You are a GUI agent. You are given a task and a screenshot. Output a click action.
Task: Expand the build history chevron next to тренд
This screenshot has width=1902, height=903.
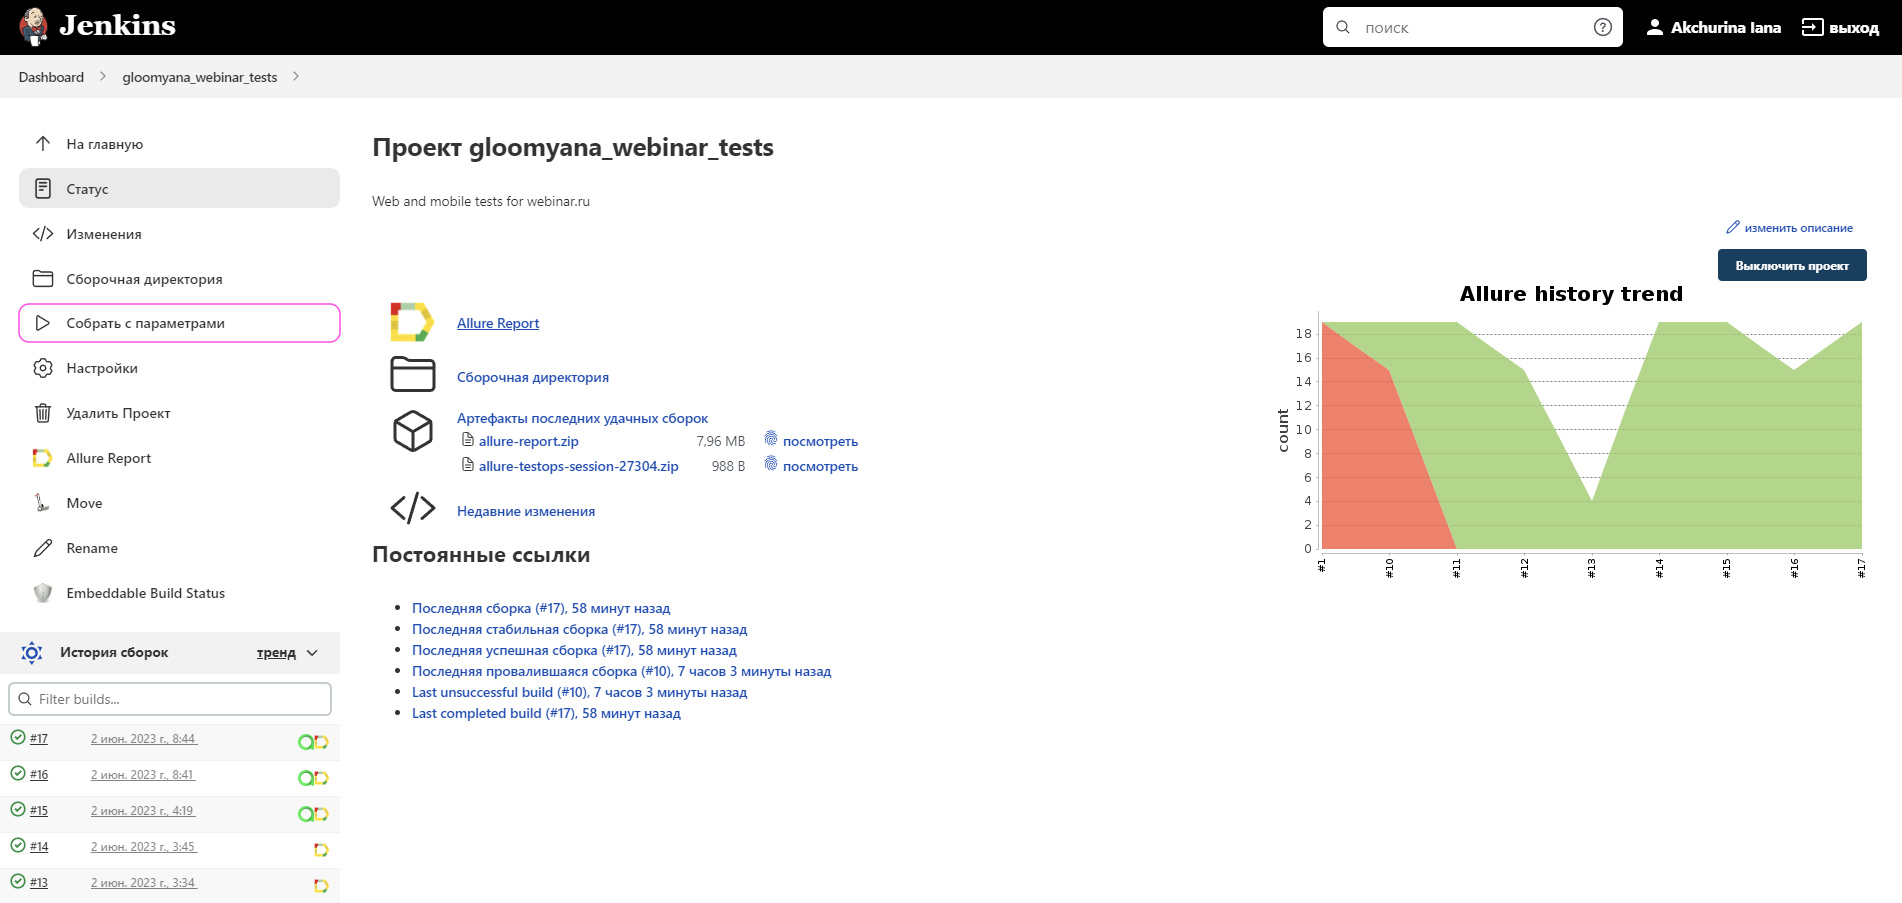click(x=312, y=653)
